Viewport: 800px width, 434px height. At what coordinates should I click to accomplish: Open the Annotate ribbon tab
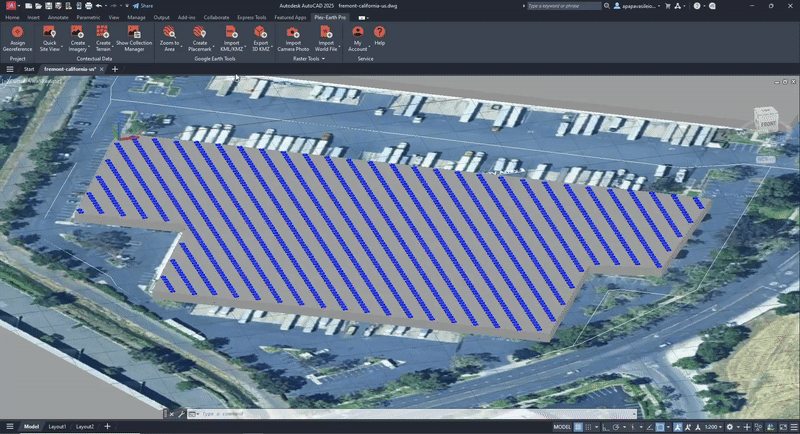(x=58, y=17)
